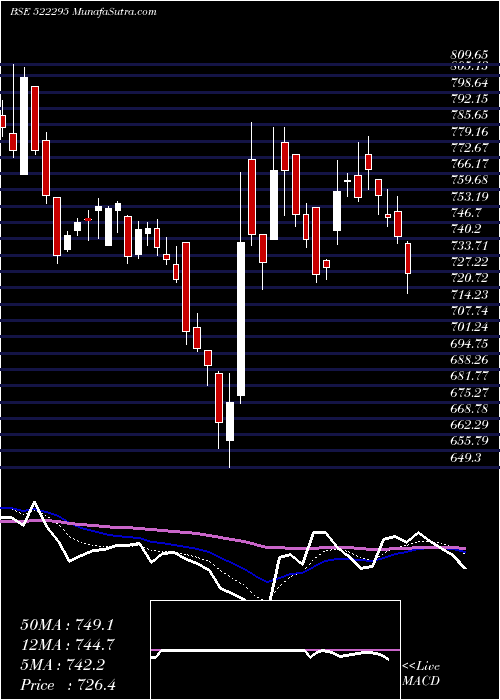Click the 701.24 price axis label
The width and height of the screenshot is (500, 700).
click(469, 327)
